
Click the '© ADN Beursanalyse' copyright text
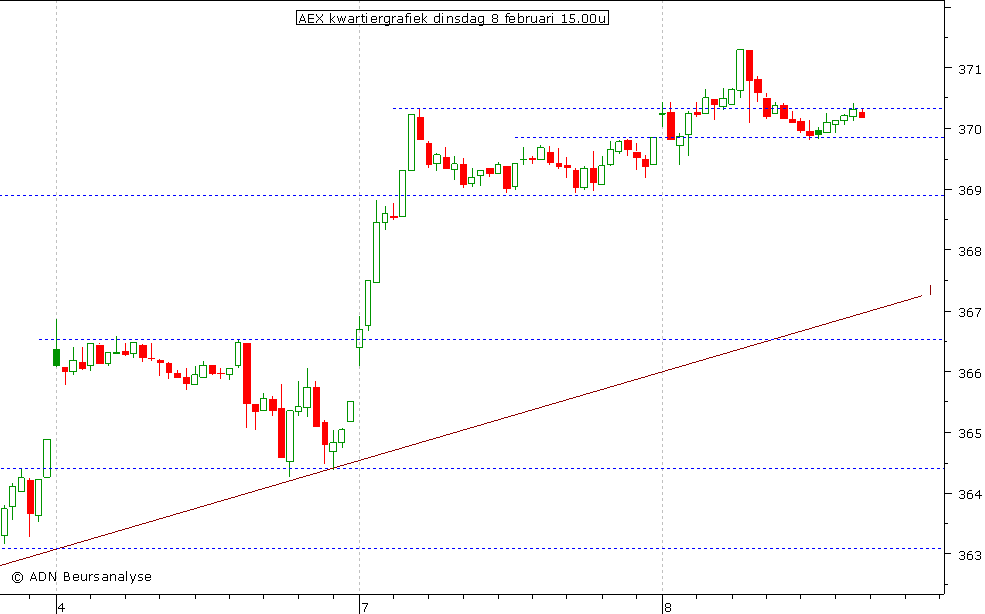(x=82, y=577)
